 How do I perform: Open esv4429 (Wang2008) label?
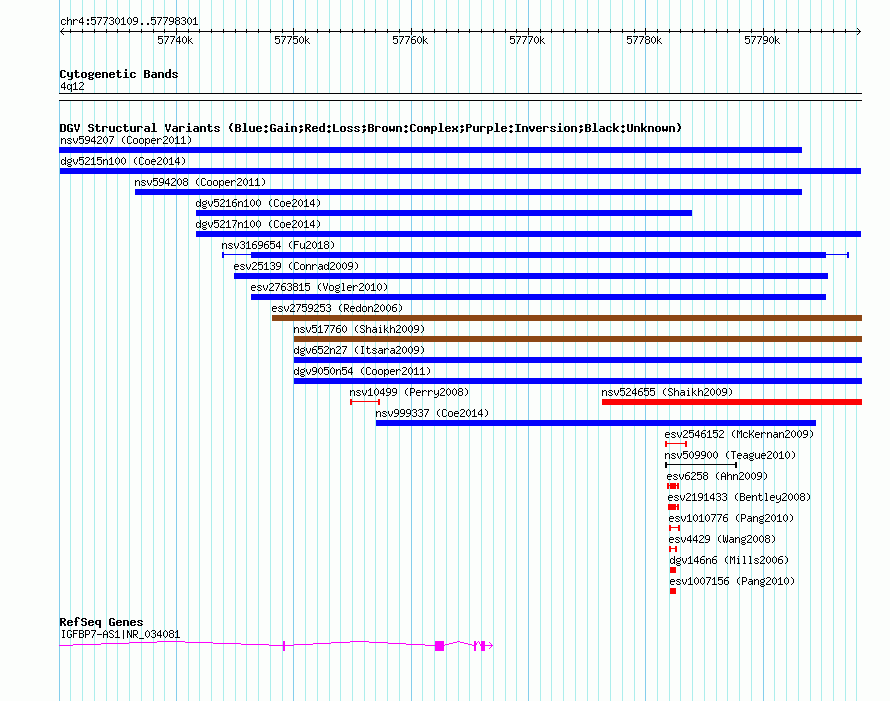(723, 539)
